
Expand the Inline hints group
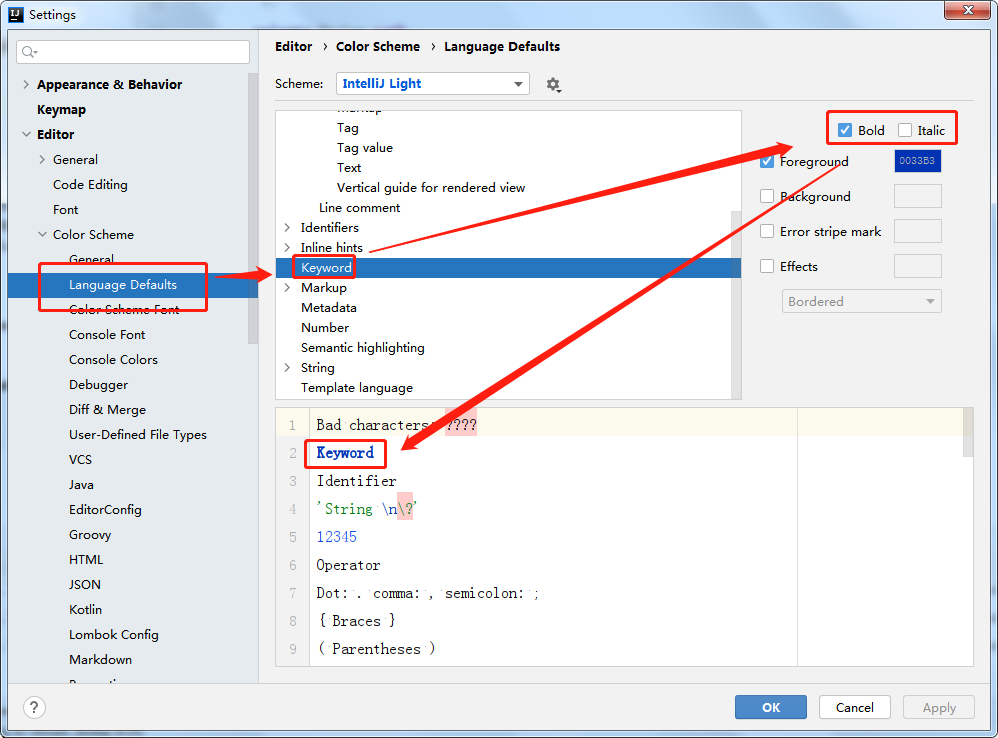[x=287, y=247]
